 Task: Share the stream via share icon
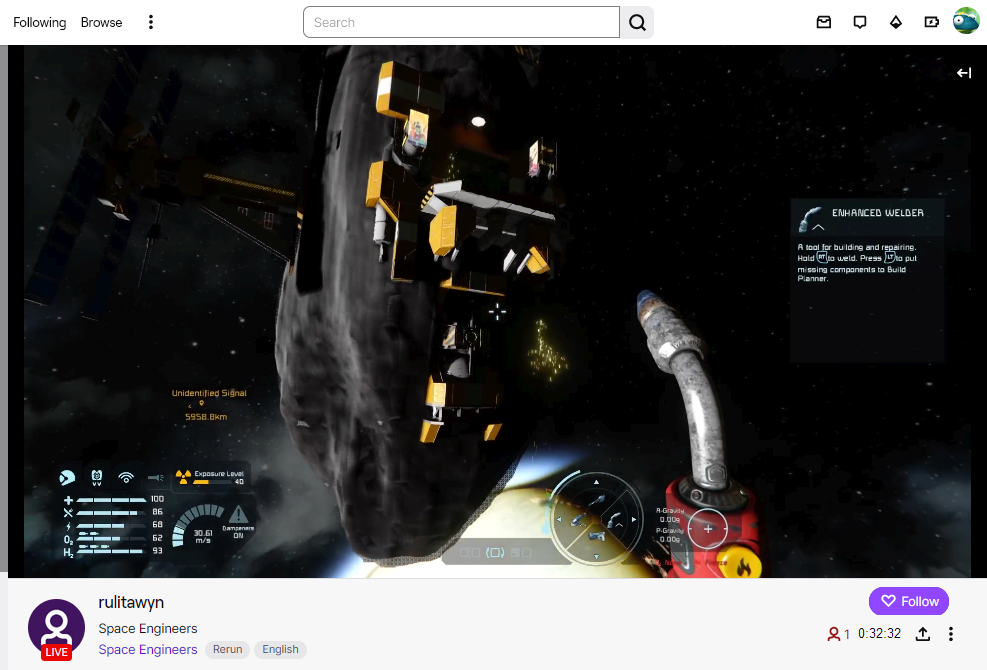coord(923,634)
